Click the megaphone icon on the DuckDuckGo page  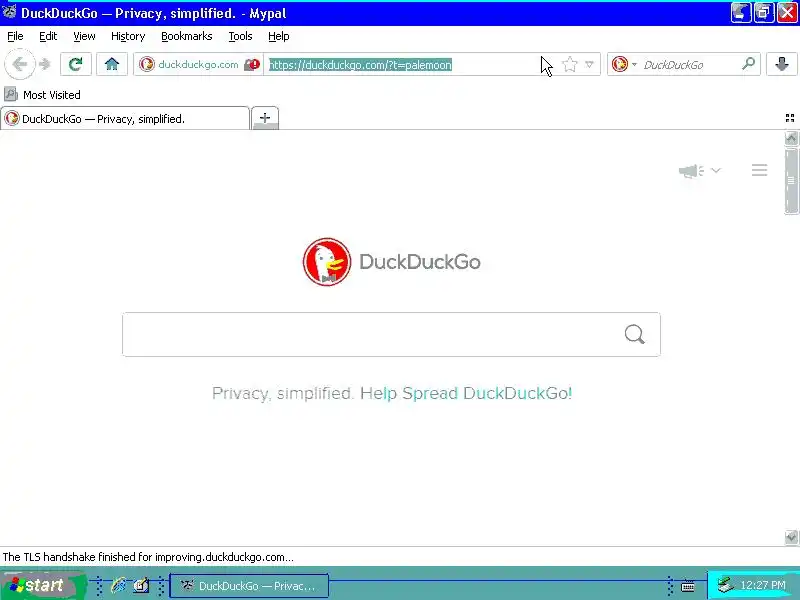coord(691,170)
